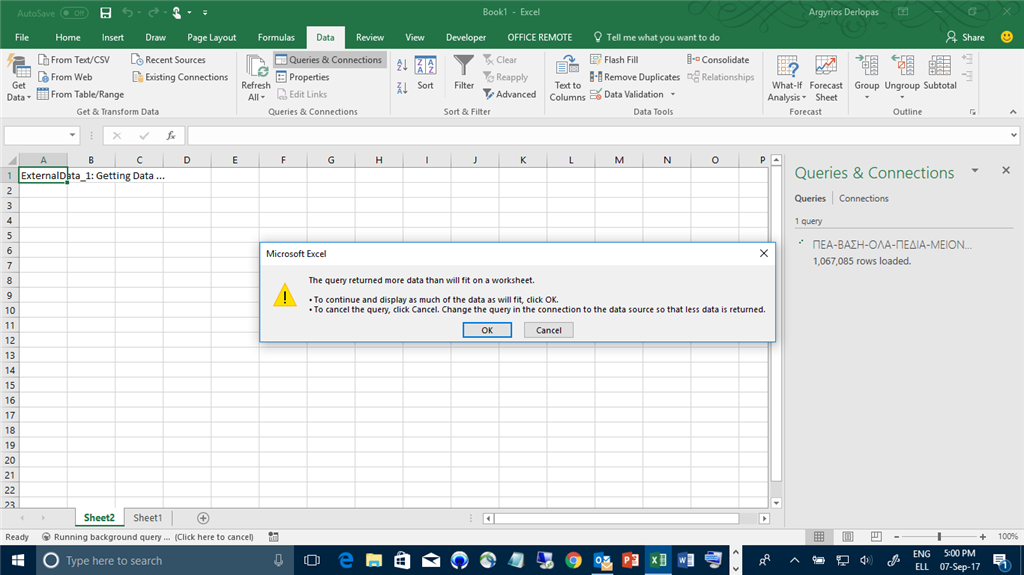The width and height of the screenshot is (1024, 575).
Task: Toggle the Filter funnel
Action: pos(464,73)
